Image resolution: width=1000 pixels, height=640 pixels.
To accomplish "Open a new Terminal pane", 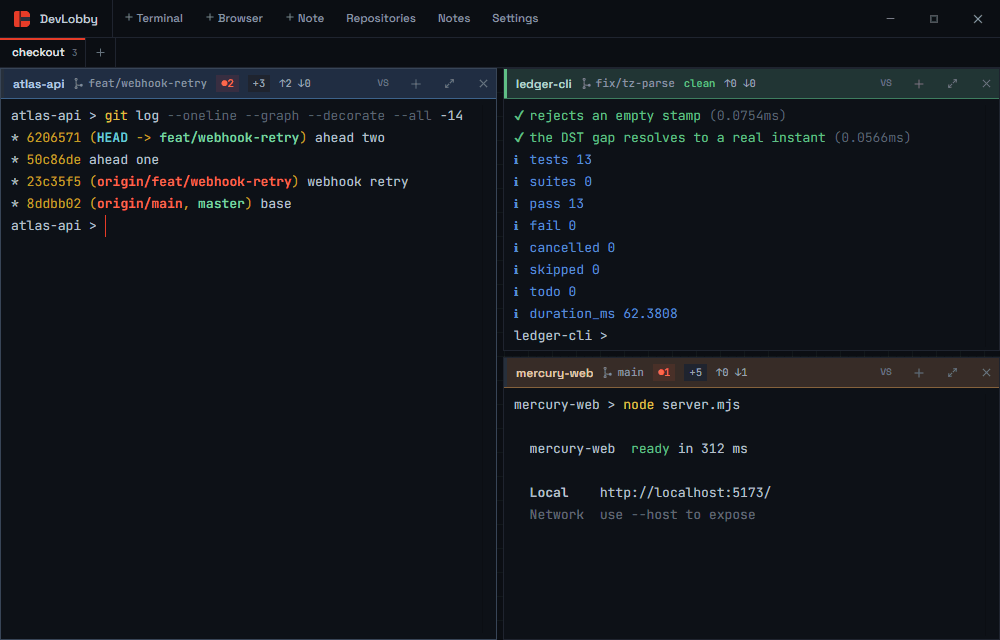I will pyautogui.click(x=154, y=18).
